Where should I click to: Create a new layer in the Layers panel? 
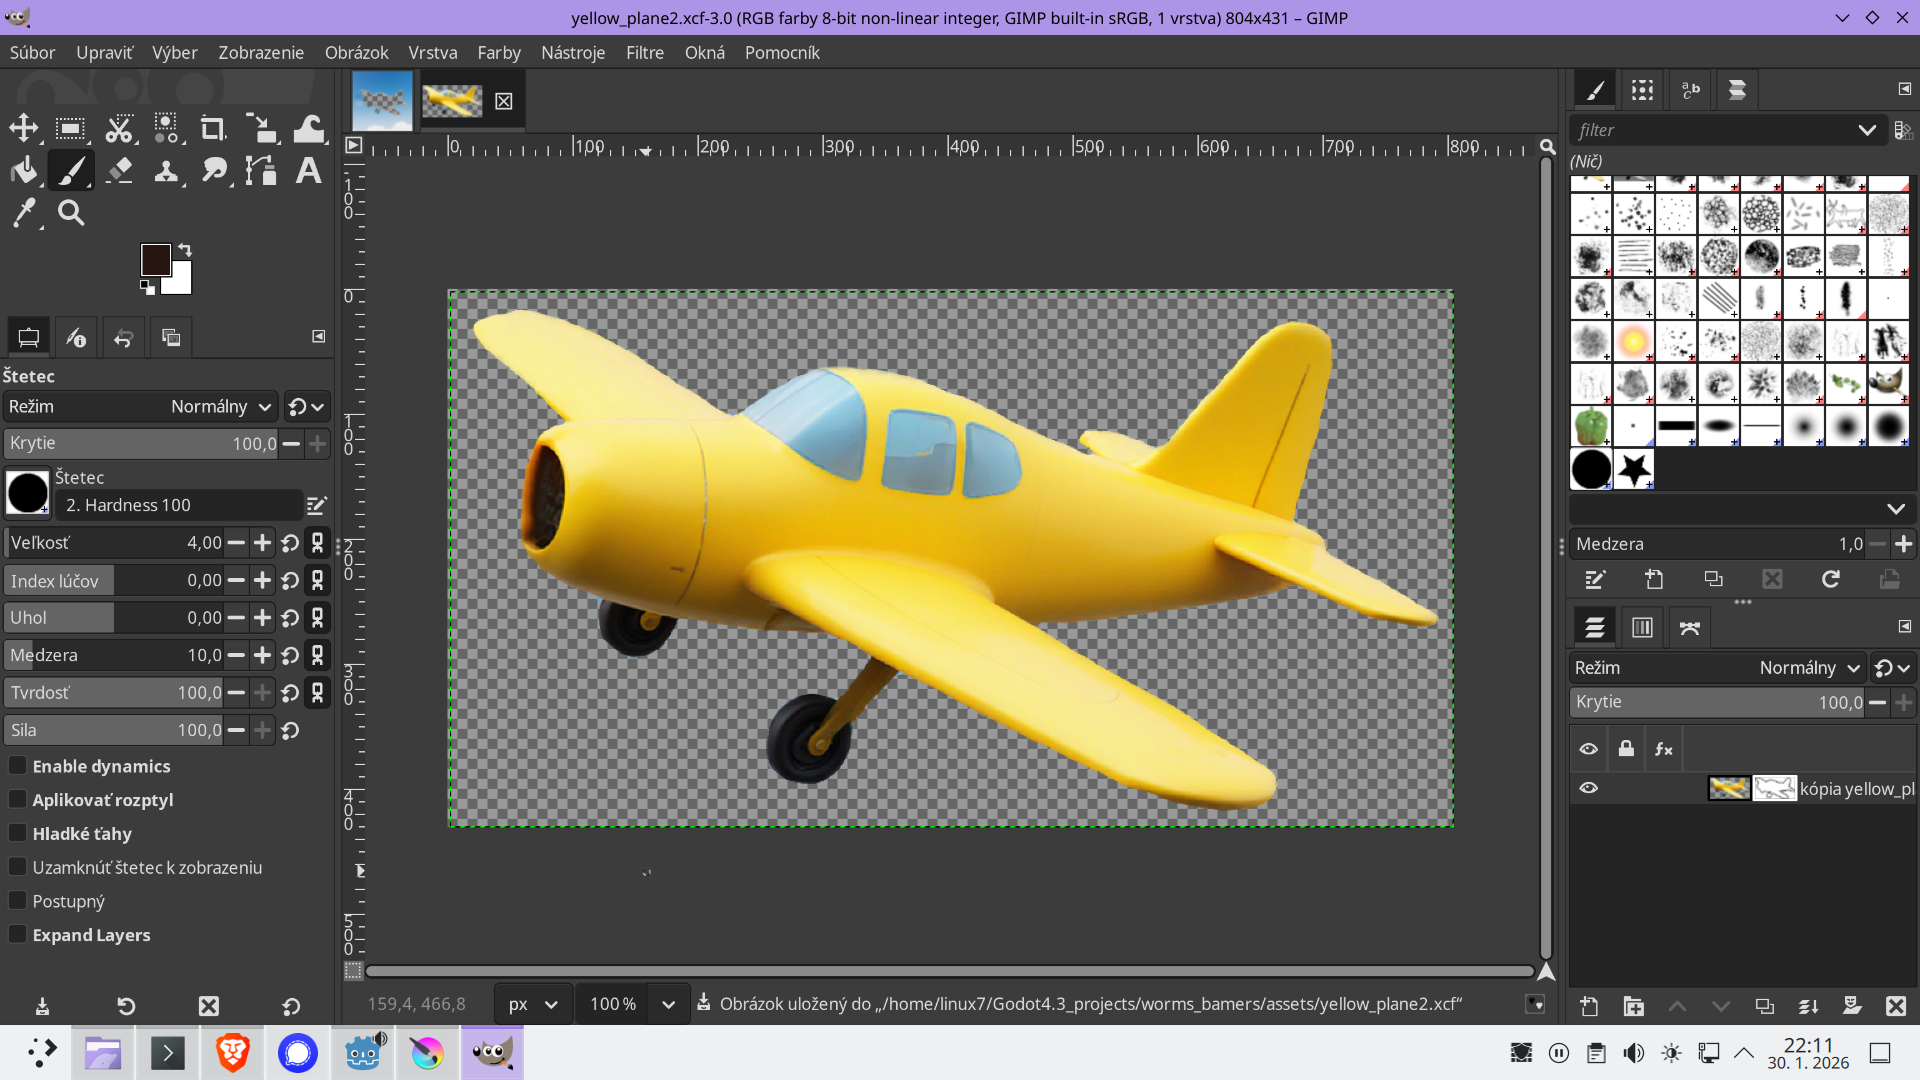coord(1591,1007)
